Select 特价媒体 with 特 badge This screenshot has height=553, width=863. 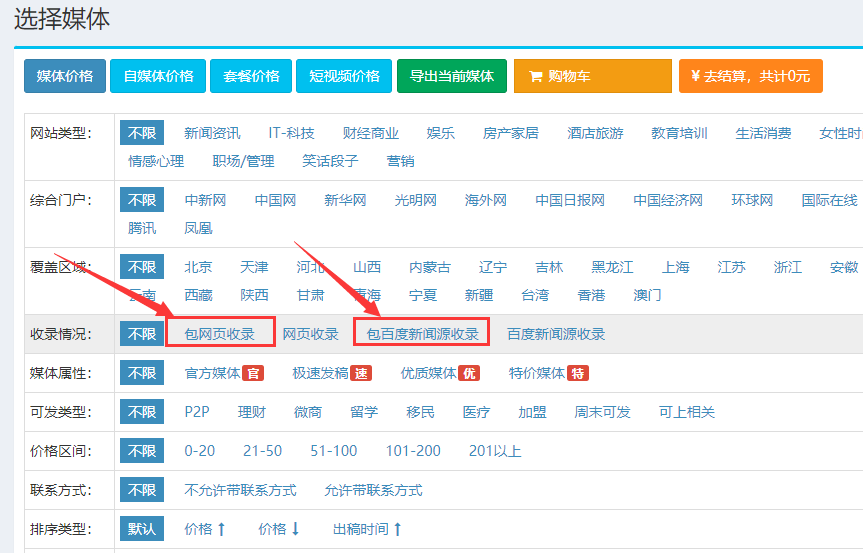click(x=548, y=373)
